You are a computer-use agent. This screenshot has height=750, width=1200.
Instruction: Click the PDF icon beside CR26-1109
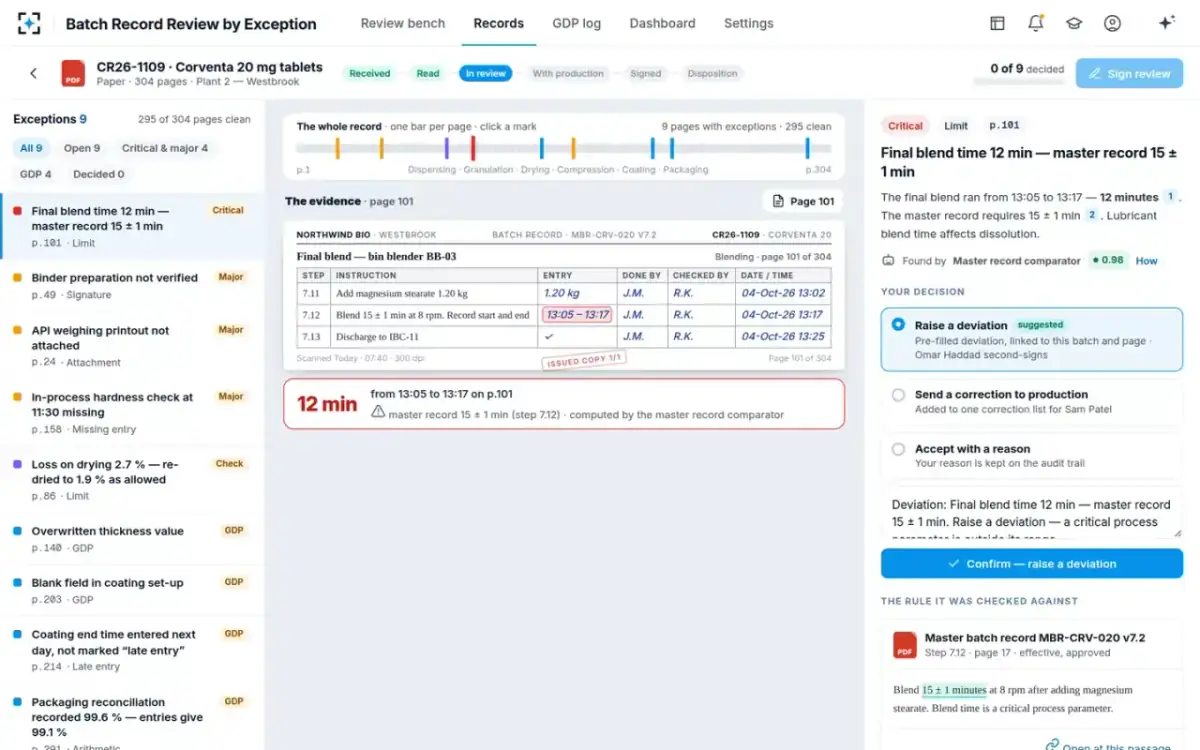(x=73, y=74)
